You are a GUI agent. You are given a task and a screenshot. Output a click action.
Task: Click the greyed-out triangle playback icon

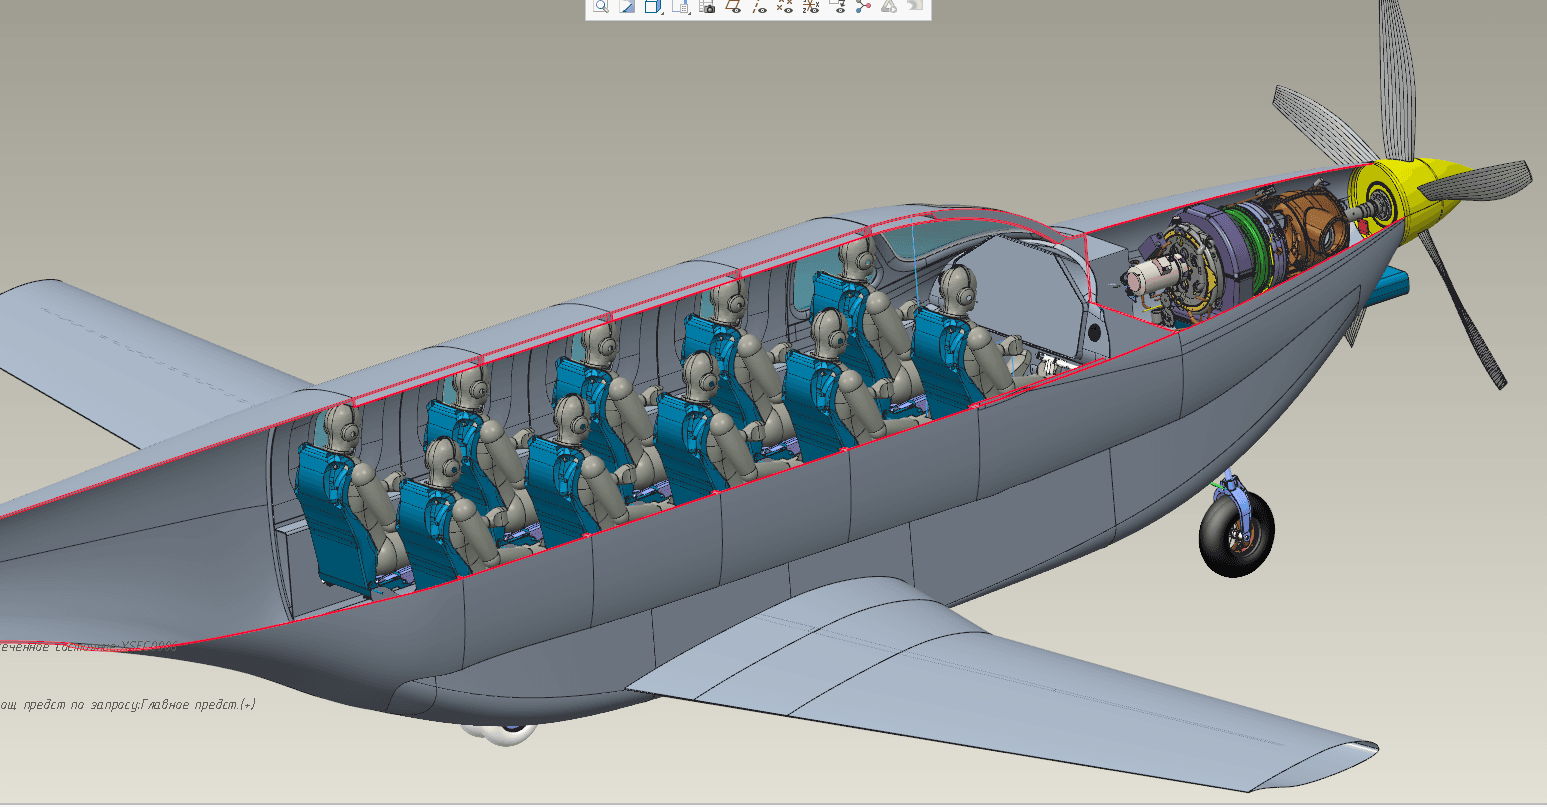coord(889,6)
